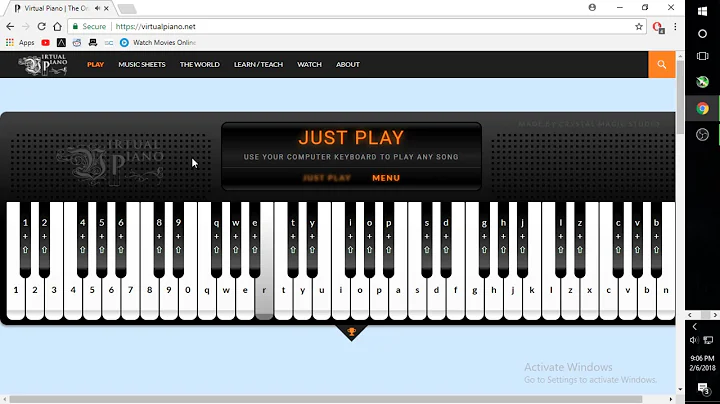Open the Windows Start button

pyautogui.click(x=702, y=11)
